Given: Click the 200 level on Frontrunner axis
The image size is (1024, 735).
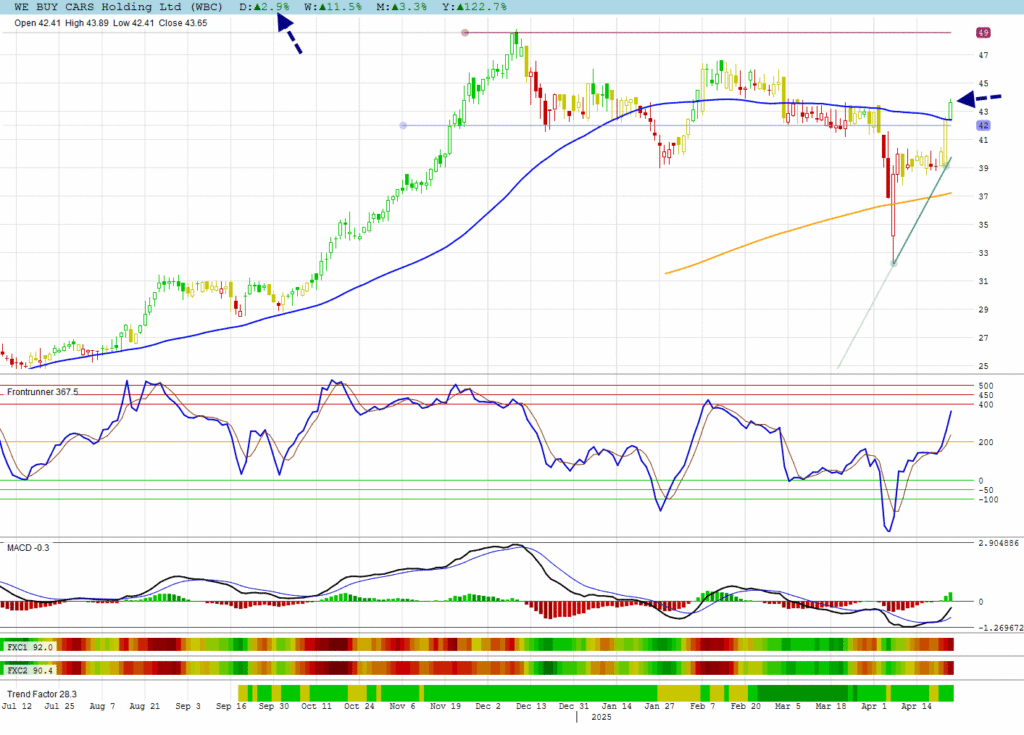Looking at the screenshot, I should [x=986, y=442].
